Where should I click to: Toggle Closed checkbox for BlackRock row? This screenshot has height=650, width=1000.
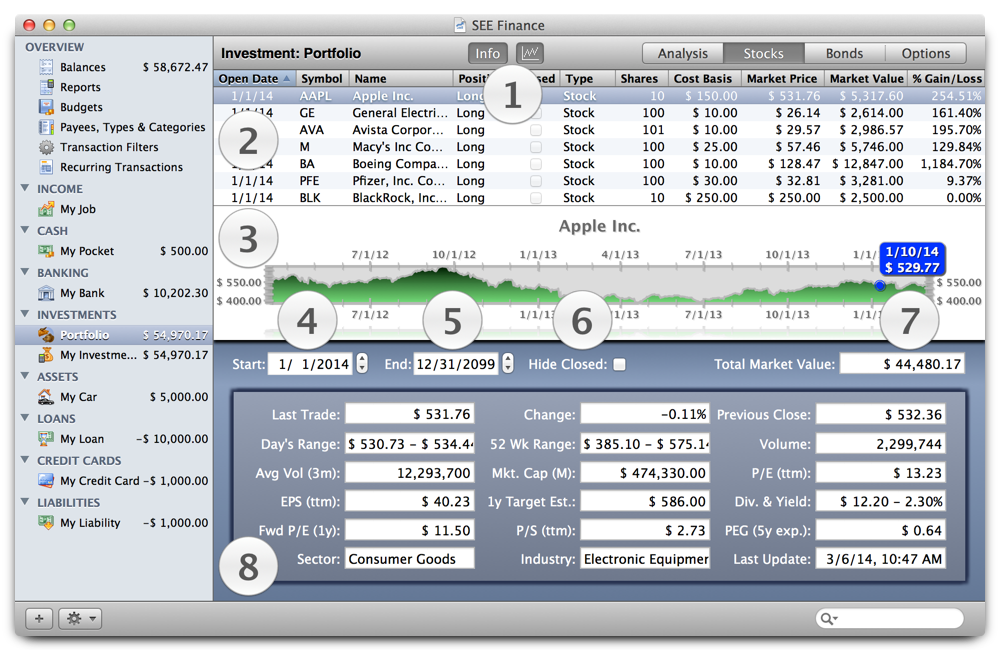pyautogui.click(x=536, y=198)
